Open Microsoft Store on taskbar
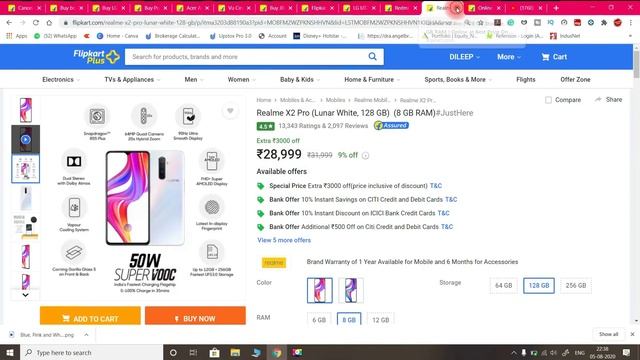The height and width of the screenshot is (360, 640). (x=214, y=352)
